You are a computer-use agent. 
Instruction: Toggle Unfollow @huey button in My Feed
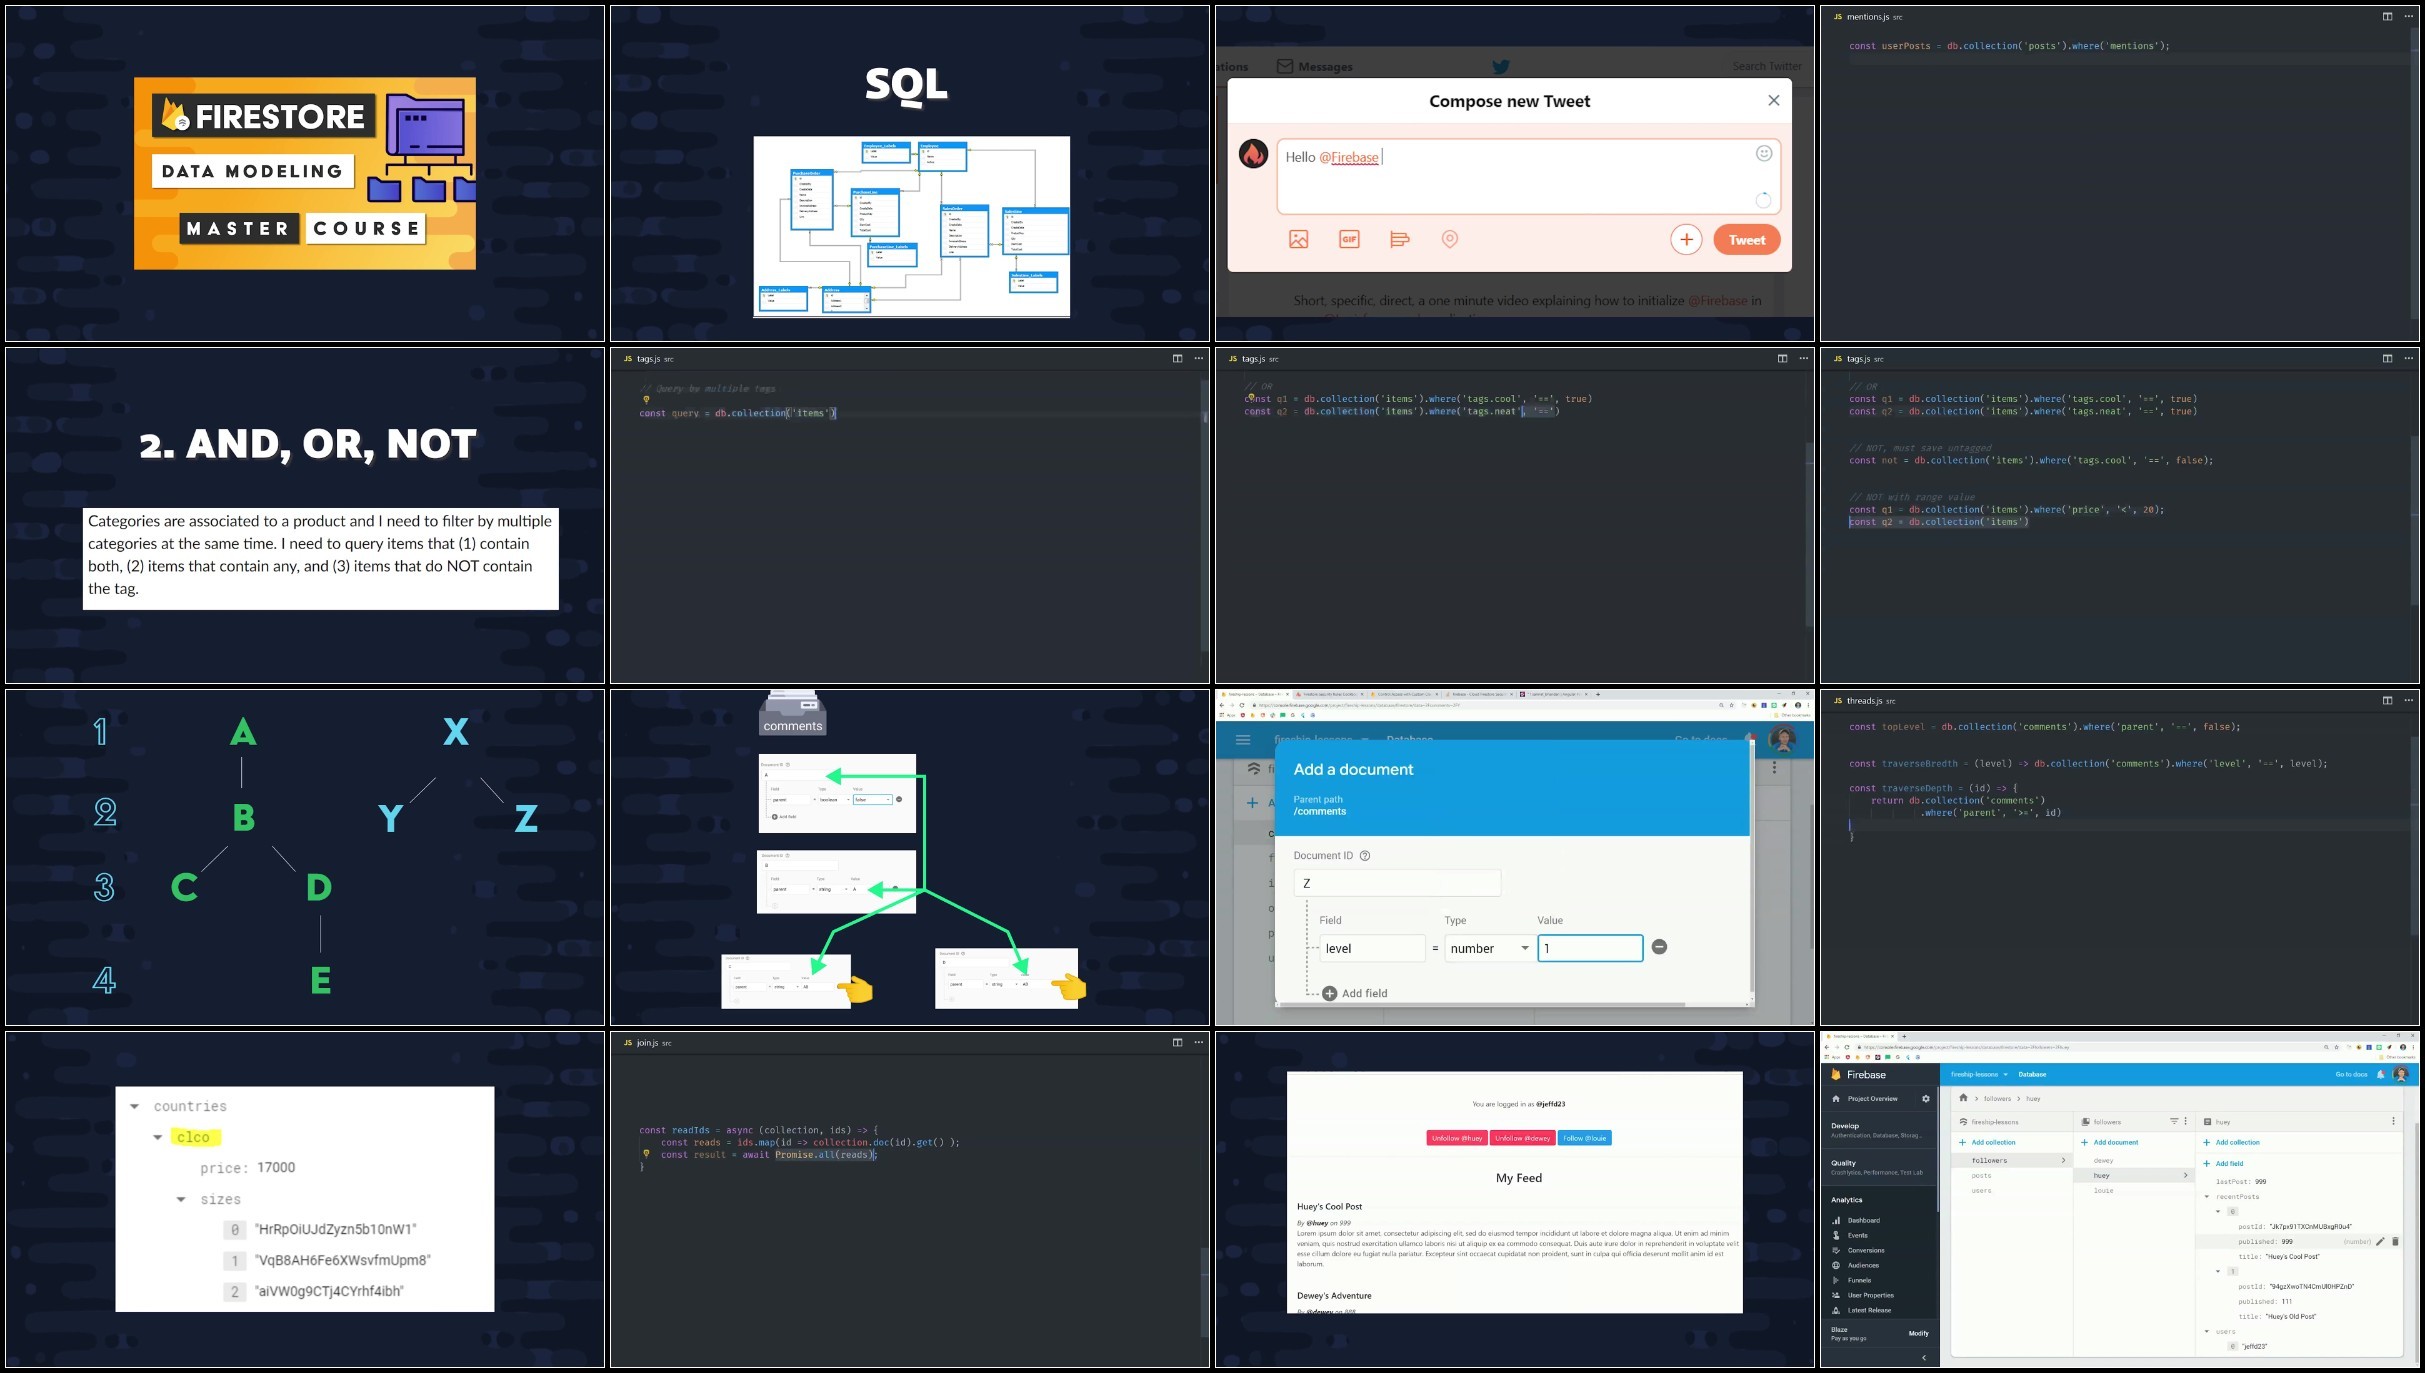(1457, 1138)
